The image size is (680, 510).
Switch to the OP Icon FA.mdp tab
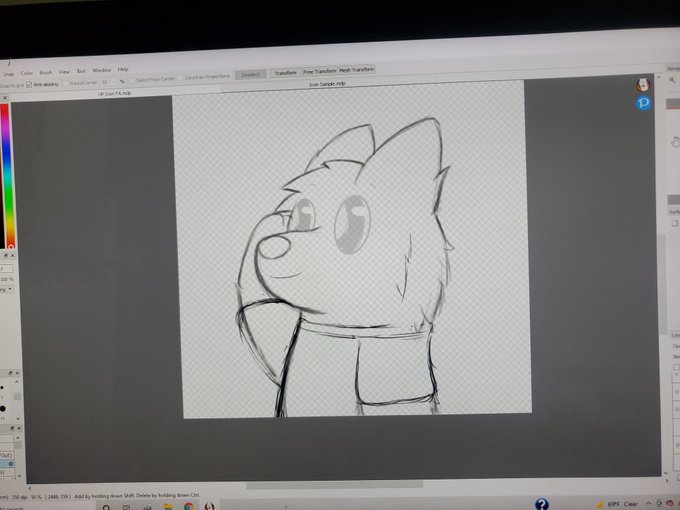[x=114, y=93]
